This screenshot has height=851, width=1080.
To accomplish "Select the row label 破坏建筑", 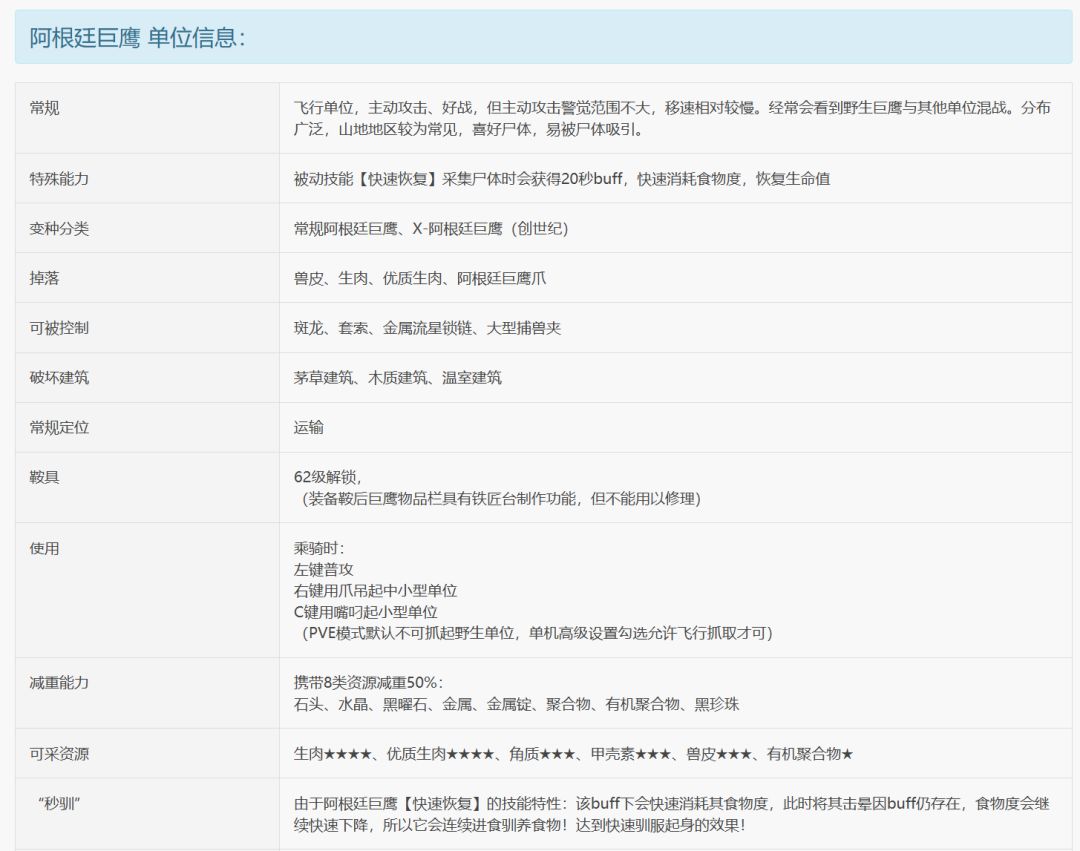I will pyautogui.click(x=59, y=377).
